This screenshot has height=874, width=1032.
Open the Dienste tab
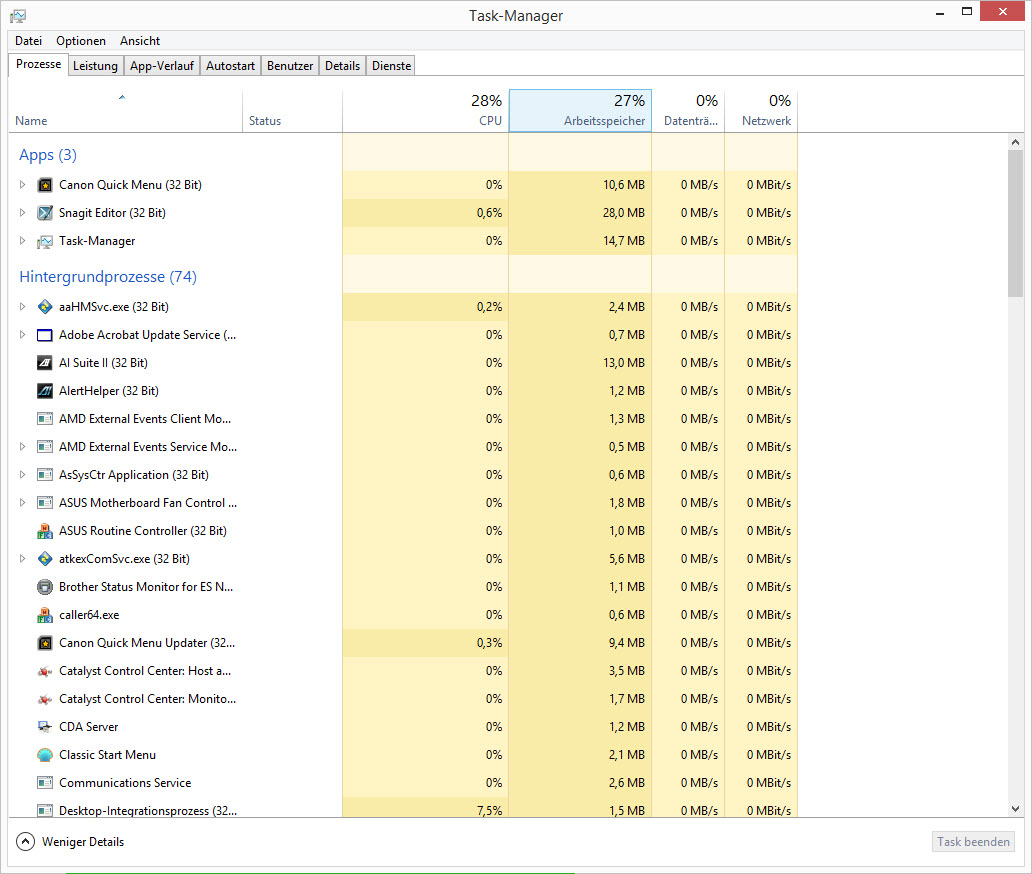[391, 66]
